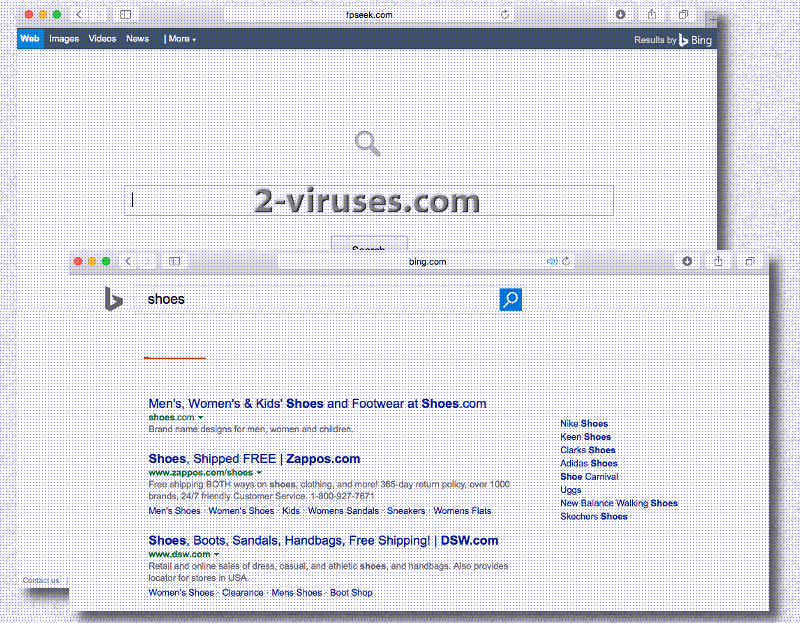Open the Sneakers sublink
The width and height of the screenshot is (800, 623).
(x=406, y=511)
